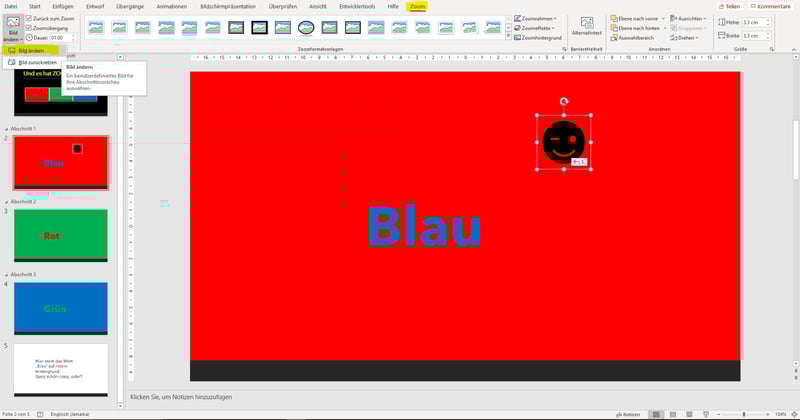
Task: Switch to the Übergänge tab
Action: (x=130, y=7)
